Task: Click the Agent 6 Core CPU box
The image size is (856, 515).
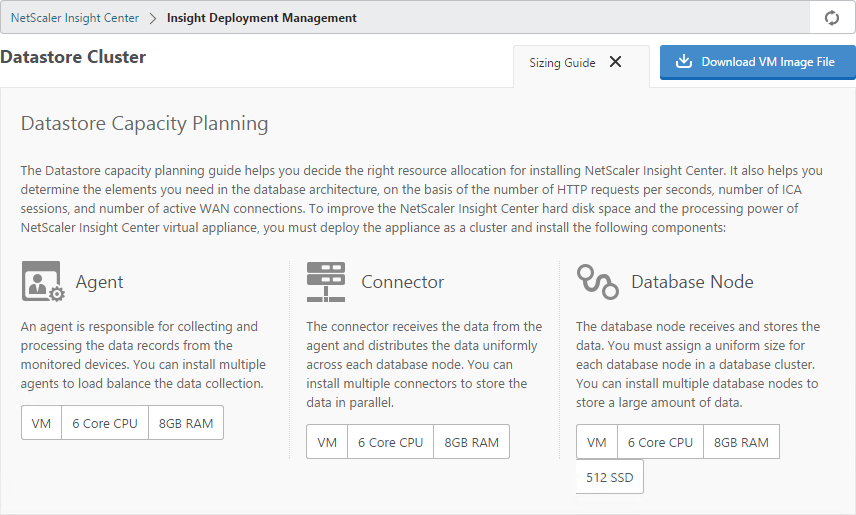Action: coord(105,423)
